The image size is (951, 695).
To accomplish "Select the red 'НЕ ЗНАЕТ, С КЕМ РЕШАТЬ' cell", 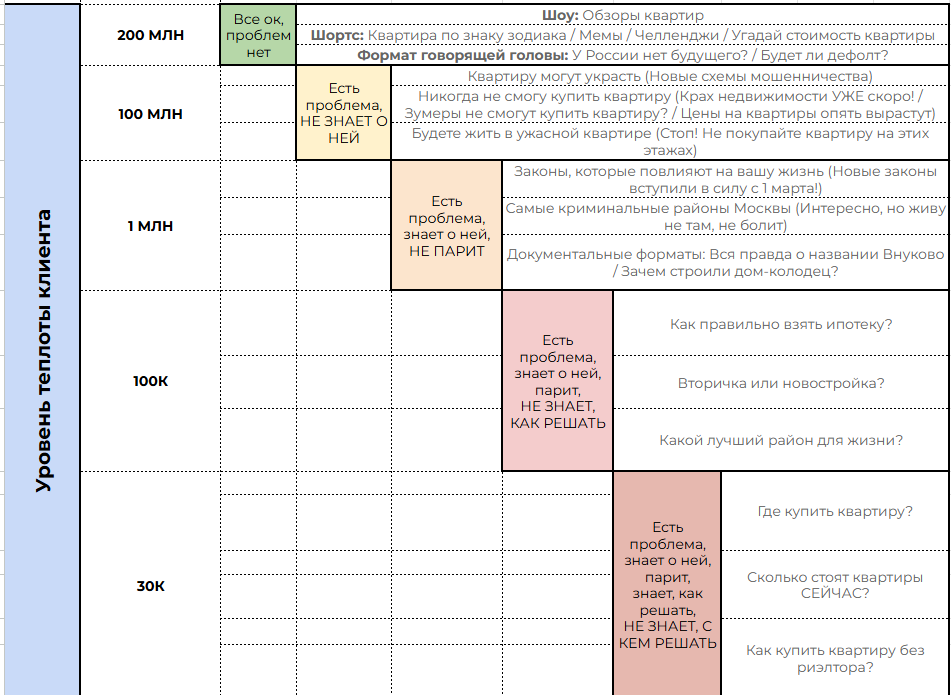I will tap(667, 585).
